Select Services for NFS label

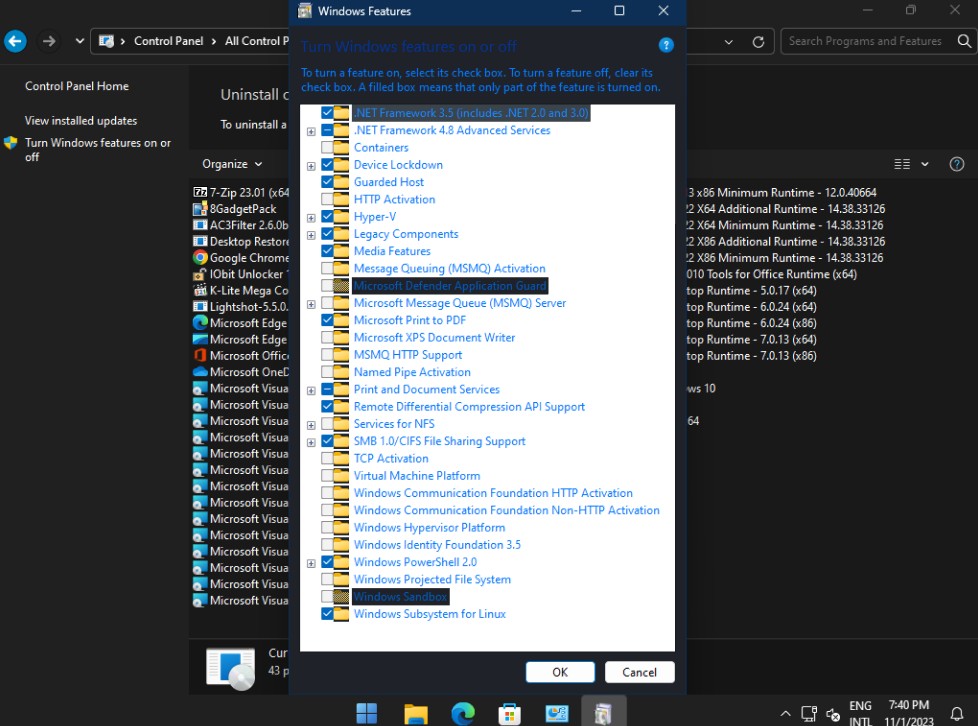point(394,424)
